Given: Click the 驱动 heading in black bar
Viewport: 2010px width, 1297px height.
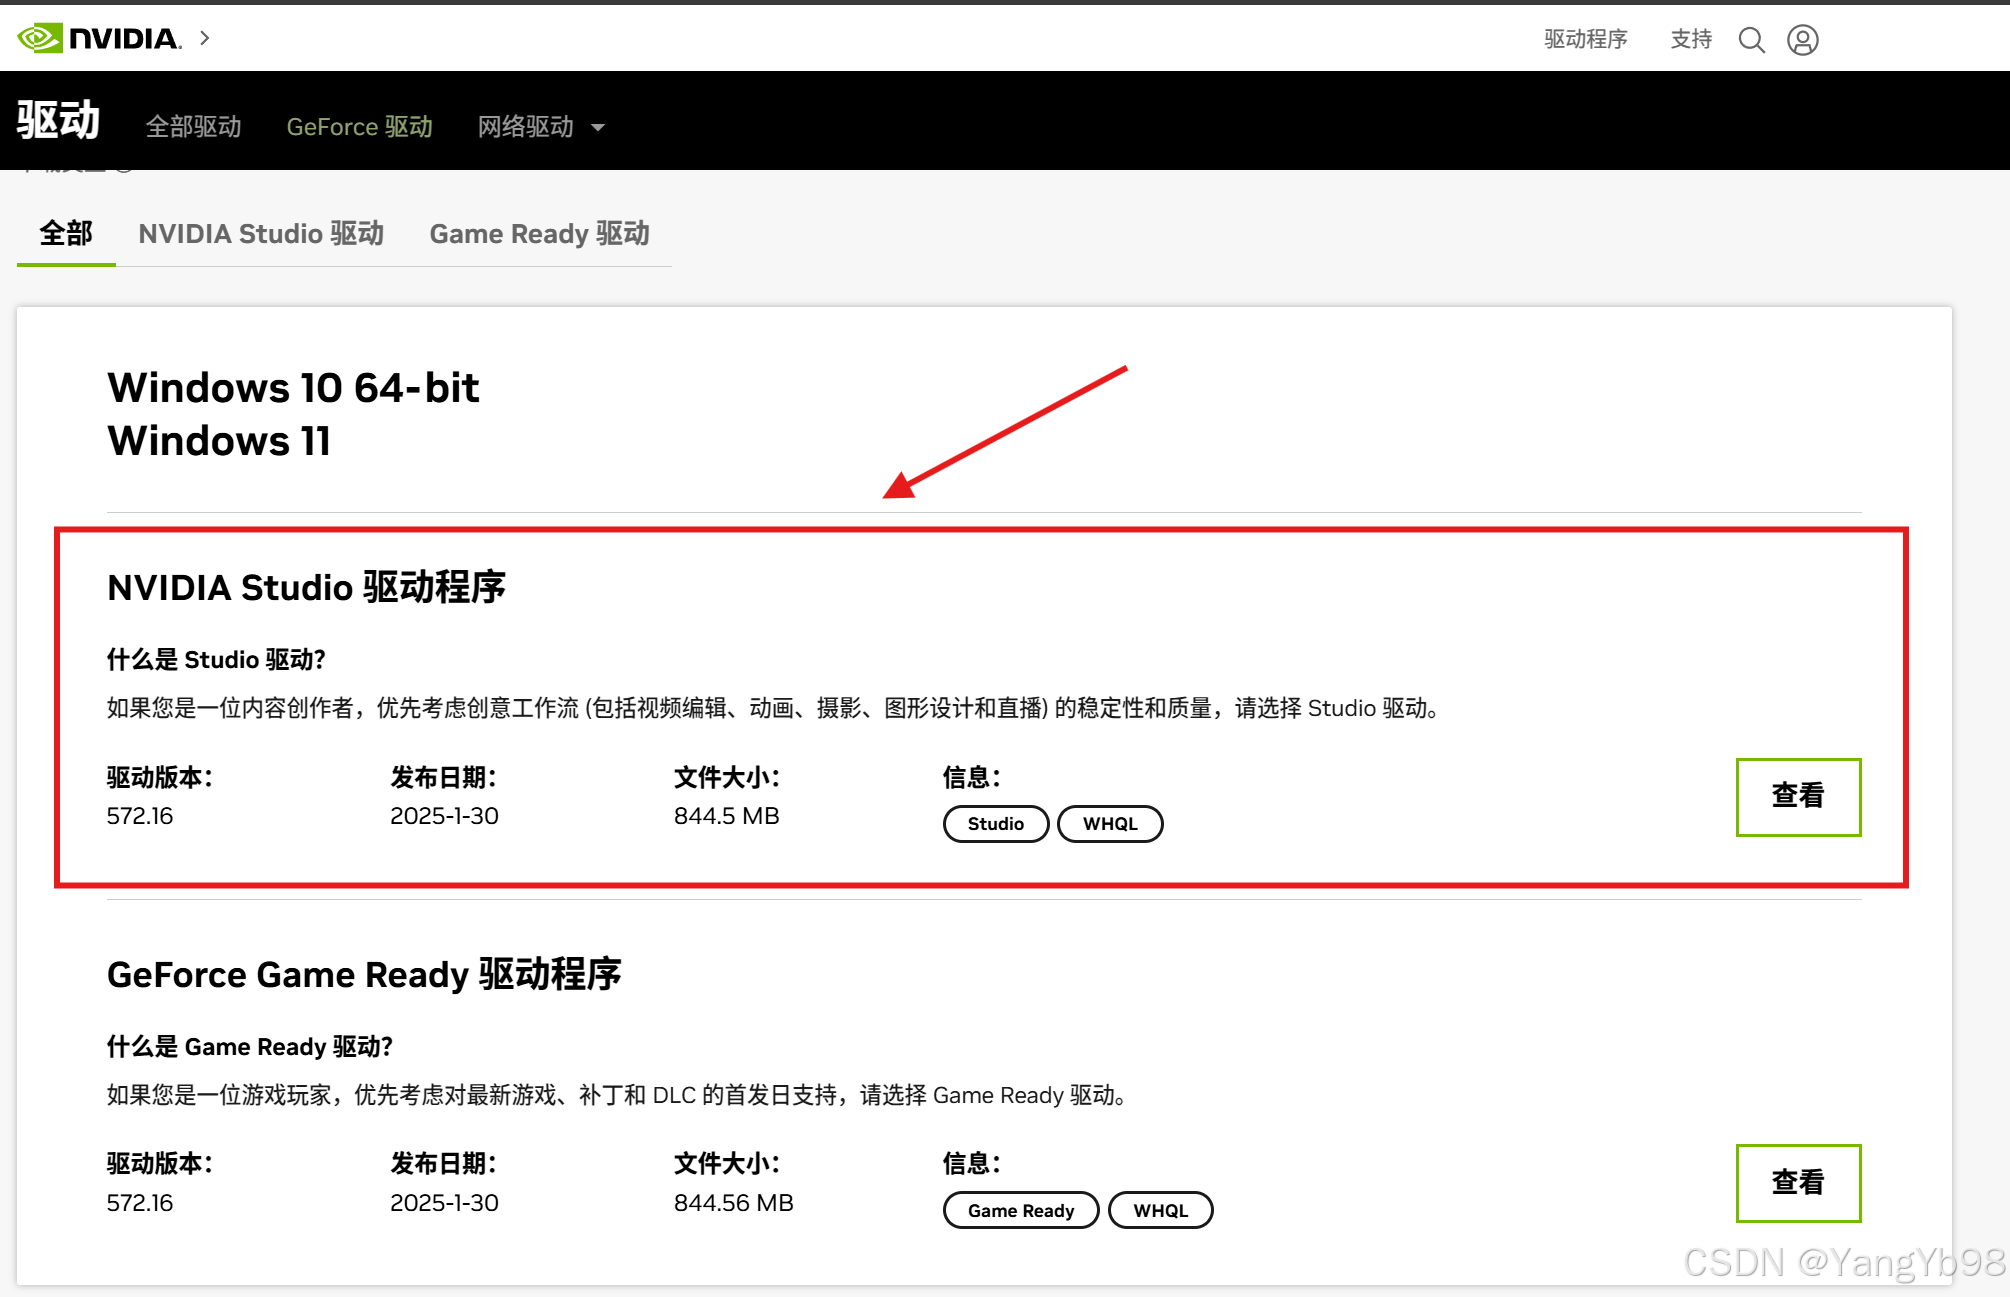Looking at the screenshot, I should click(58, 120).
